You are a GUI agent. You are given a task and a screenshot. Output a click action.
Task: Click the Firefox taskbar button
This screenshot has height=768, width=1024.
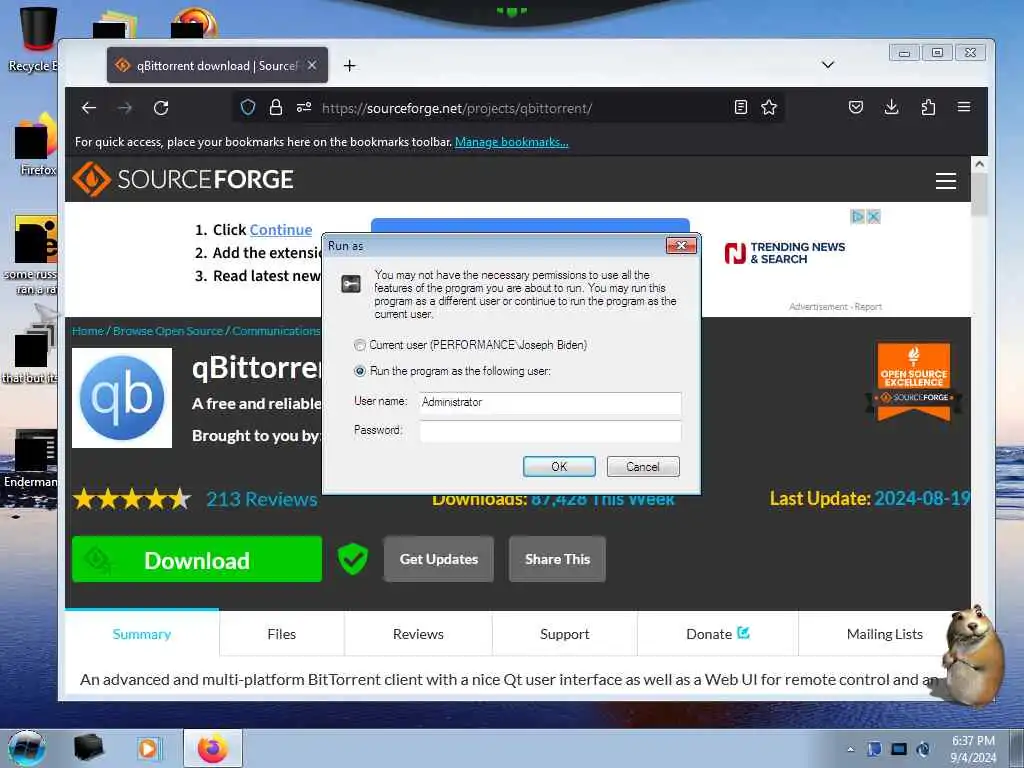point(213,748)
